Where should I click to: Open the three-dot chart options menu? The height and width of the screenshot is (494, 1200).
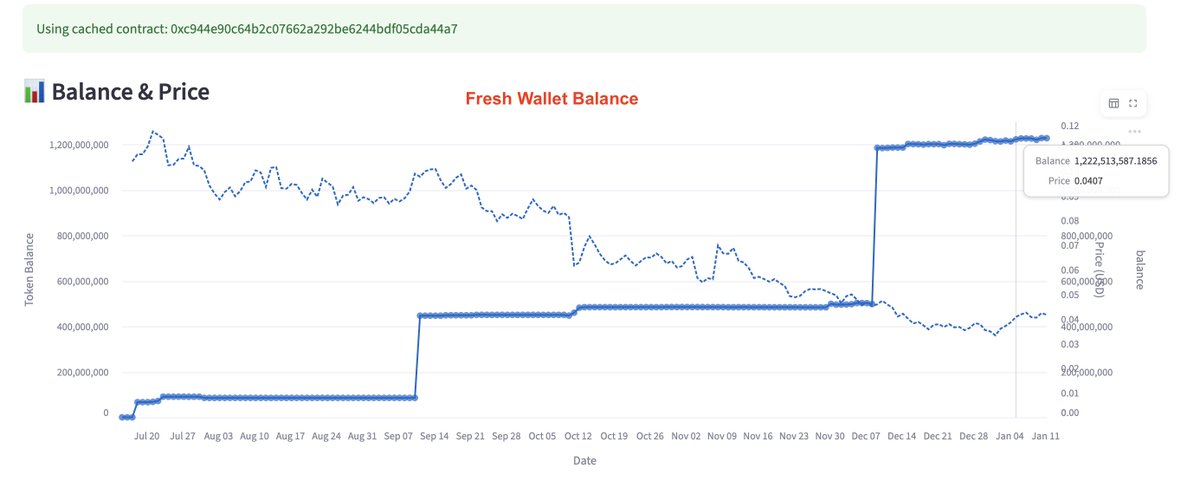point(1134,131)
